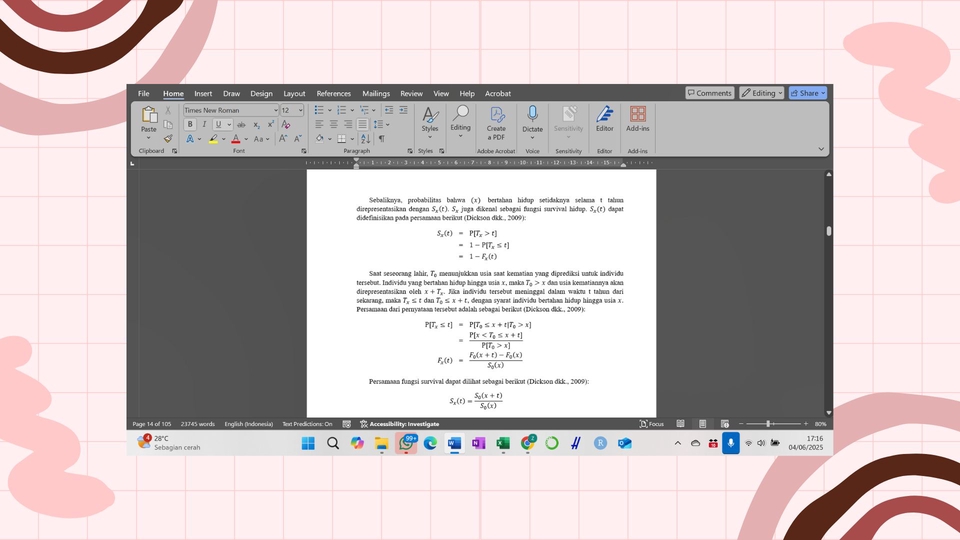Sort paragraph A to Z
This screenshot has height=540, width=960.
pyautogui.click(x=366, y=139)
